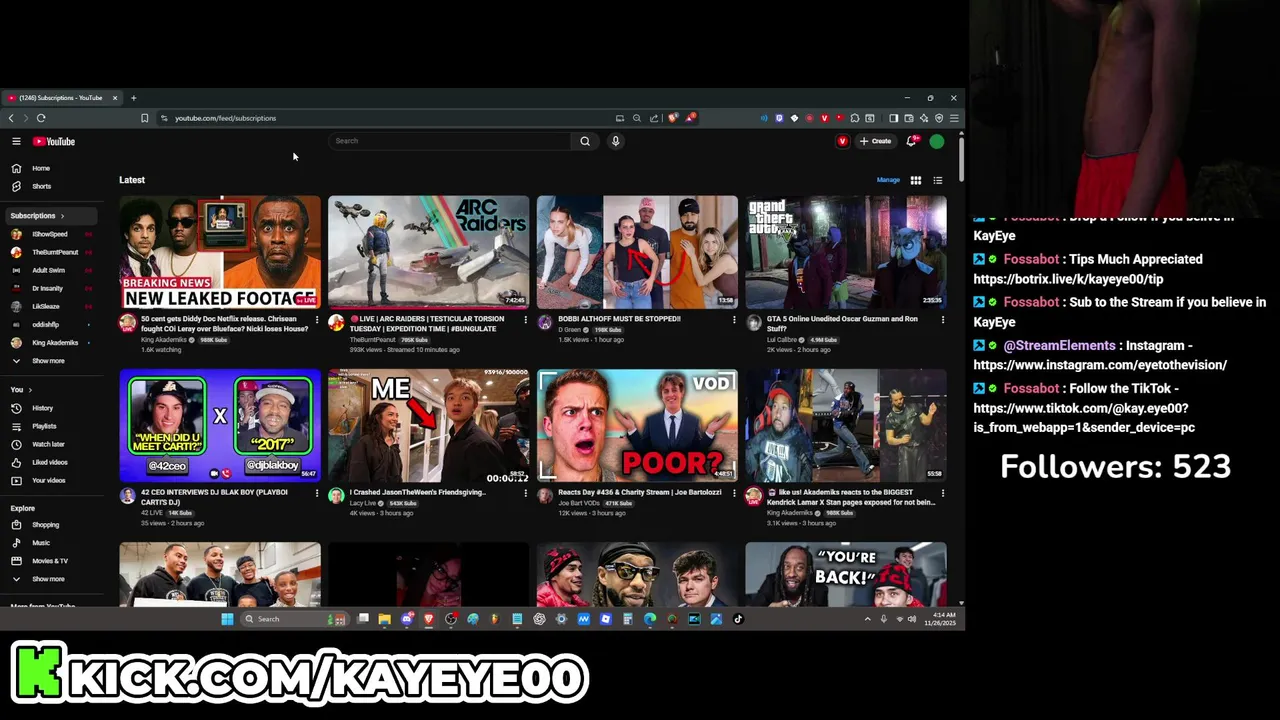Open File Explorer from the taskbar

click(384, 619)
